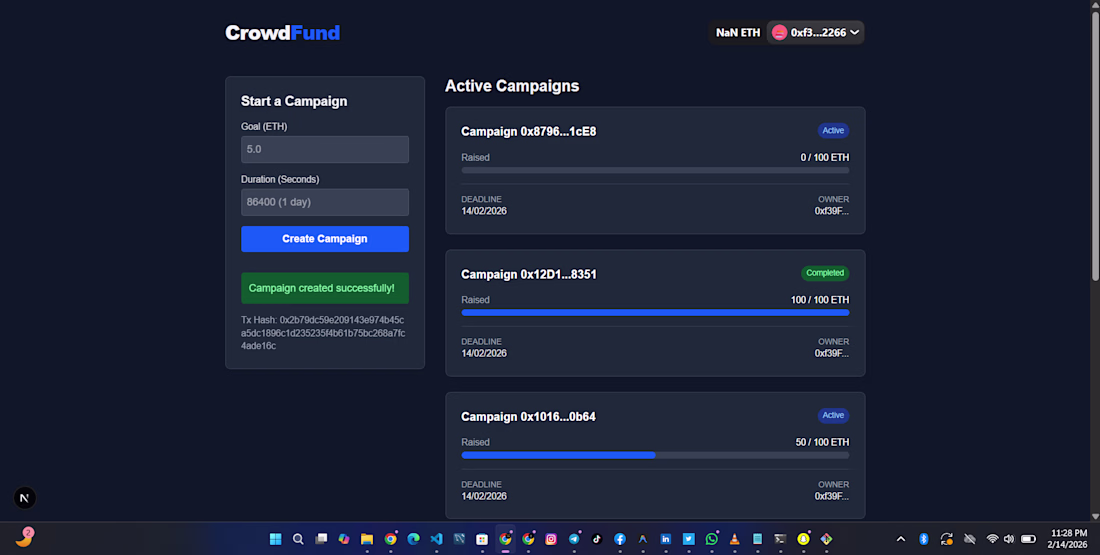Open Campaign 0x12D1...8351 title
The image size is (1100, 555).
pyautogui.click(x=528, y=274)
